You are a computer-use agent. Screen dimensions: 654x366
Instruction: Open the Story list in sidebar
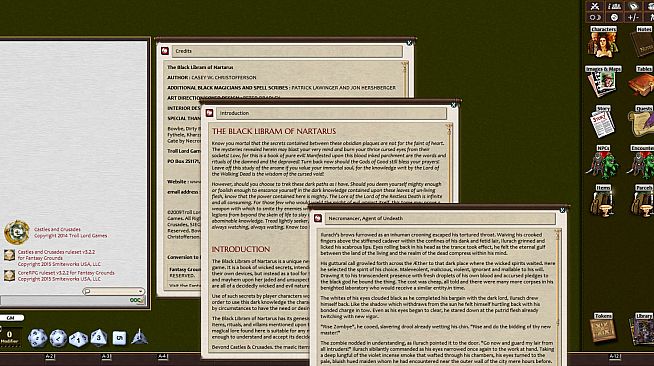coord(603,122)
